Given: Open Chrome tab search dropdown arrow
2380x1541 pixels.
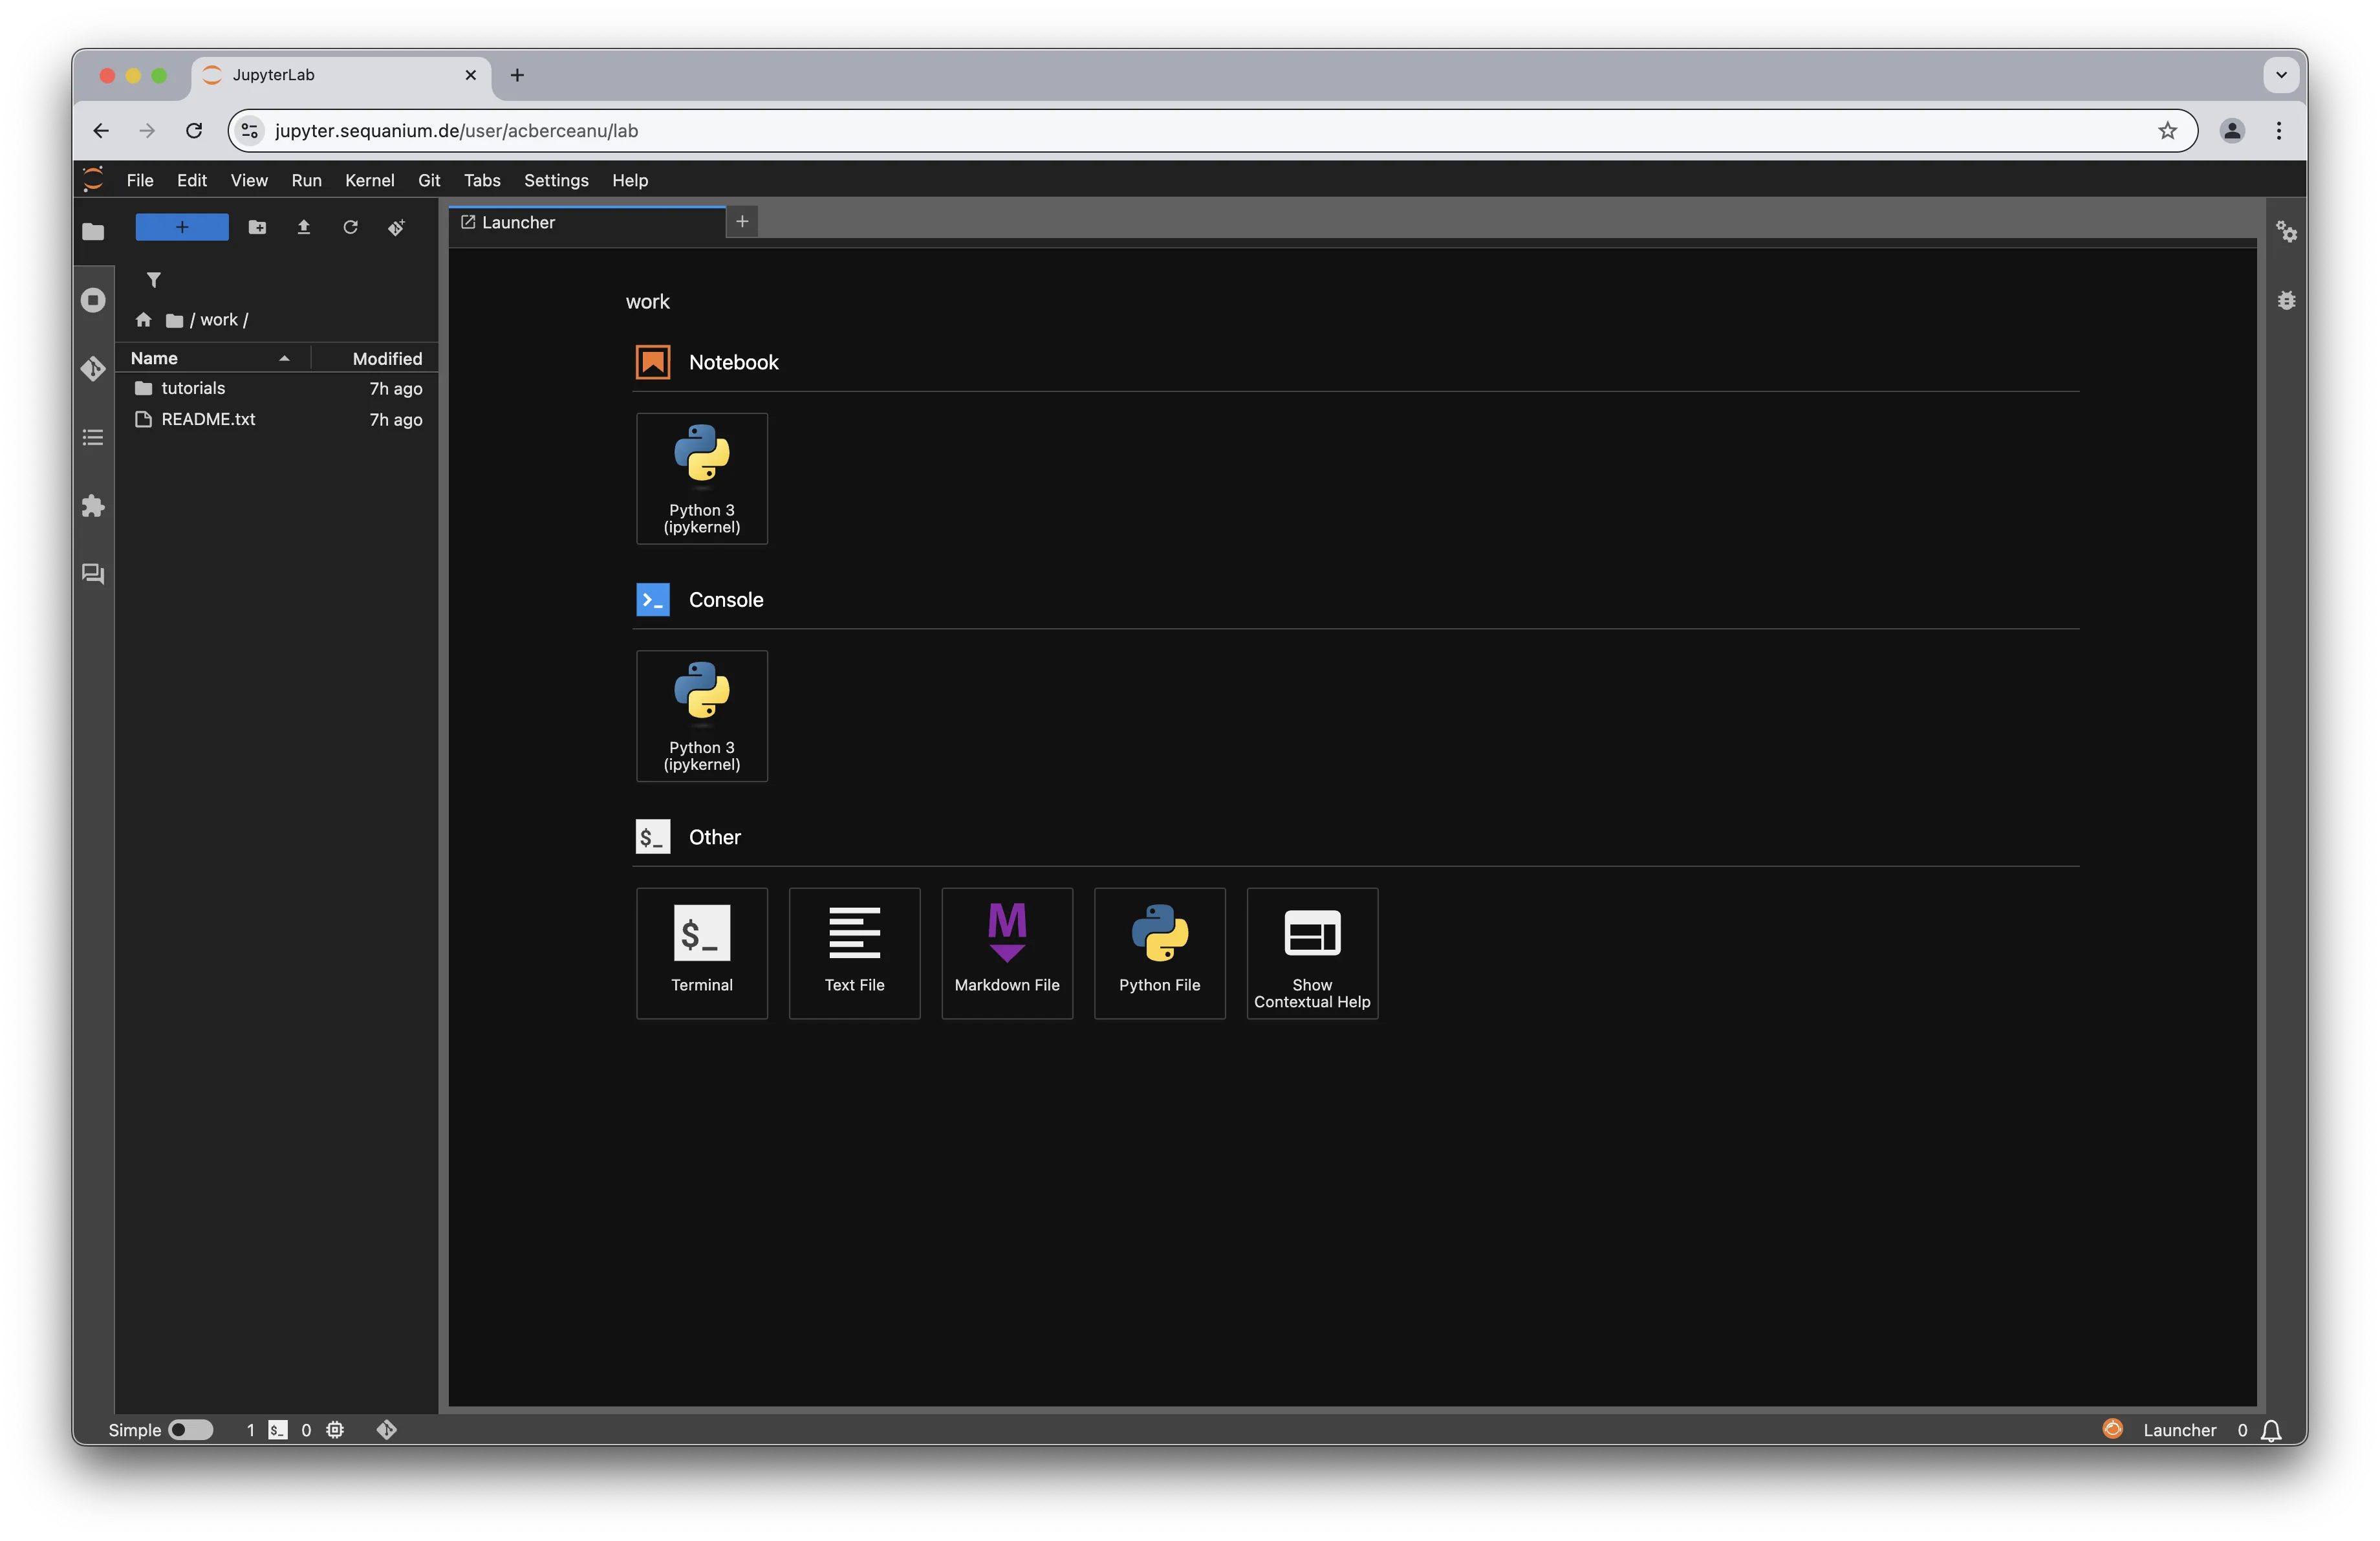Looking at the screenshot, I should click(2281, 75).
